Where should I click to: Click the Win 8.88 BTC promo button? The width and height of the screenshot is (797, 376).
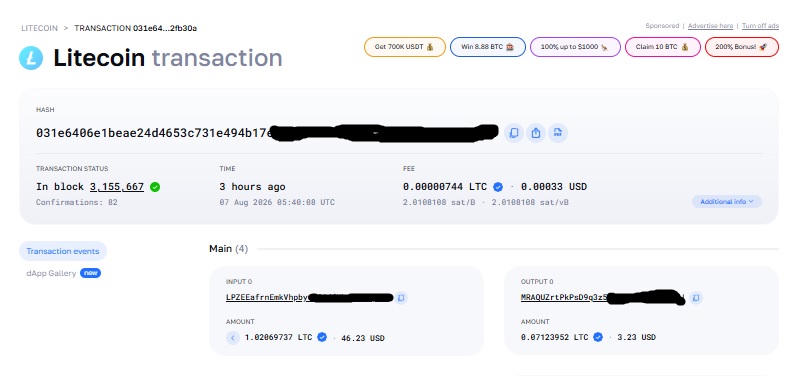488,47
